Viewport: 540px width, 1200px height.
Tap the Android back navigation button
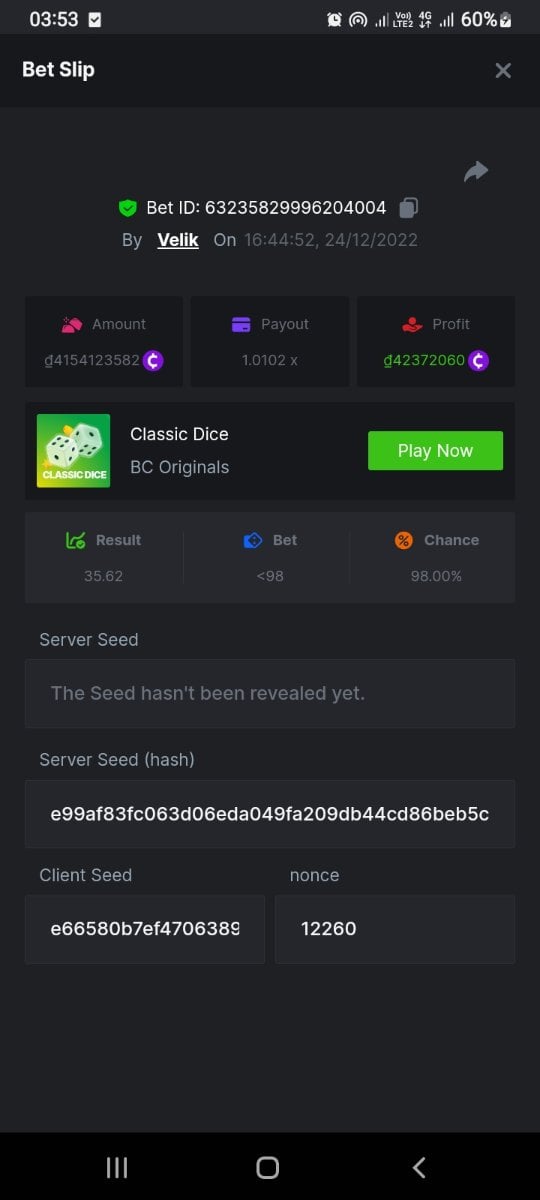[419, 1167]
